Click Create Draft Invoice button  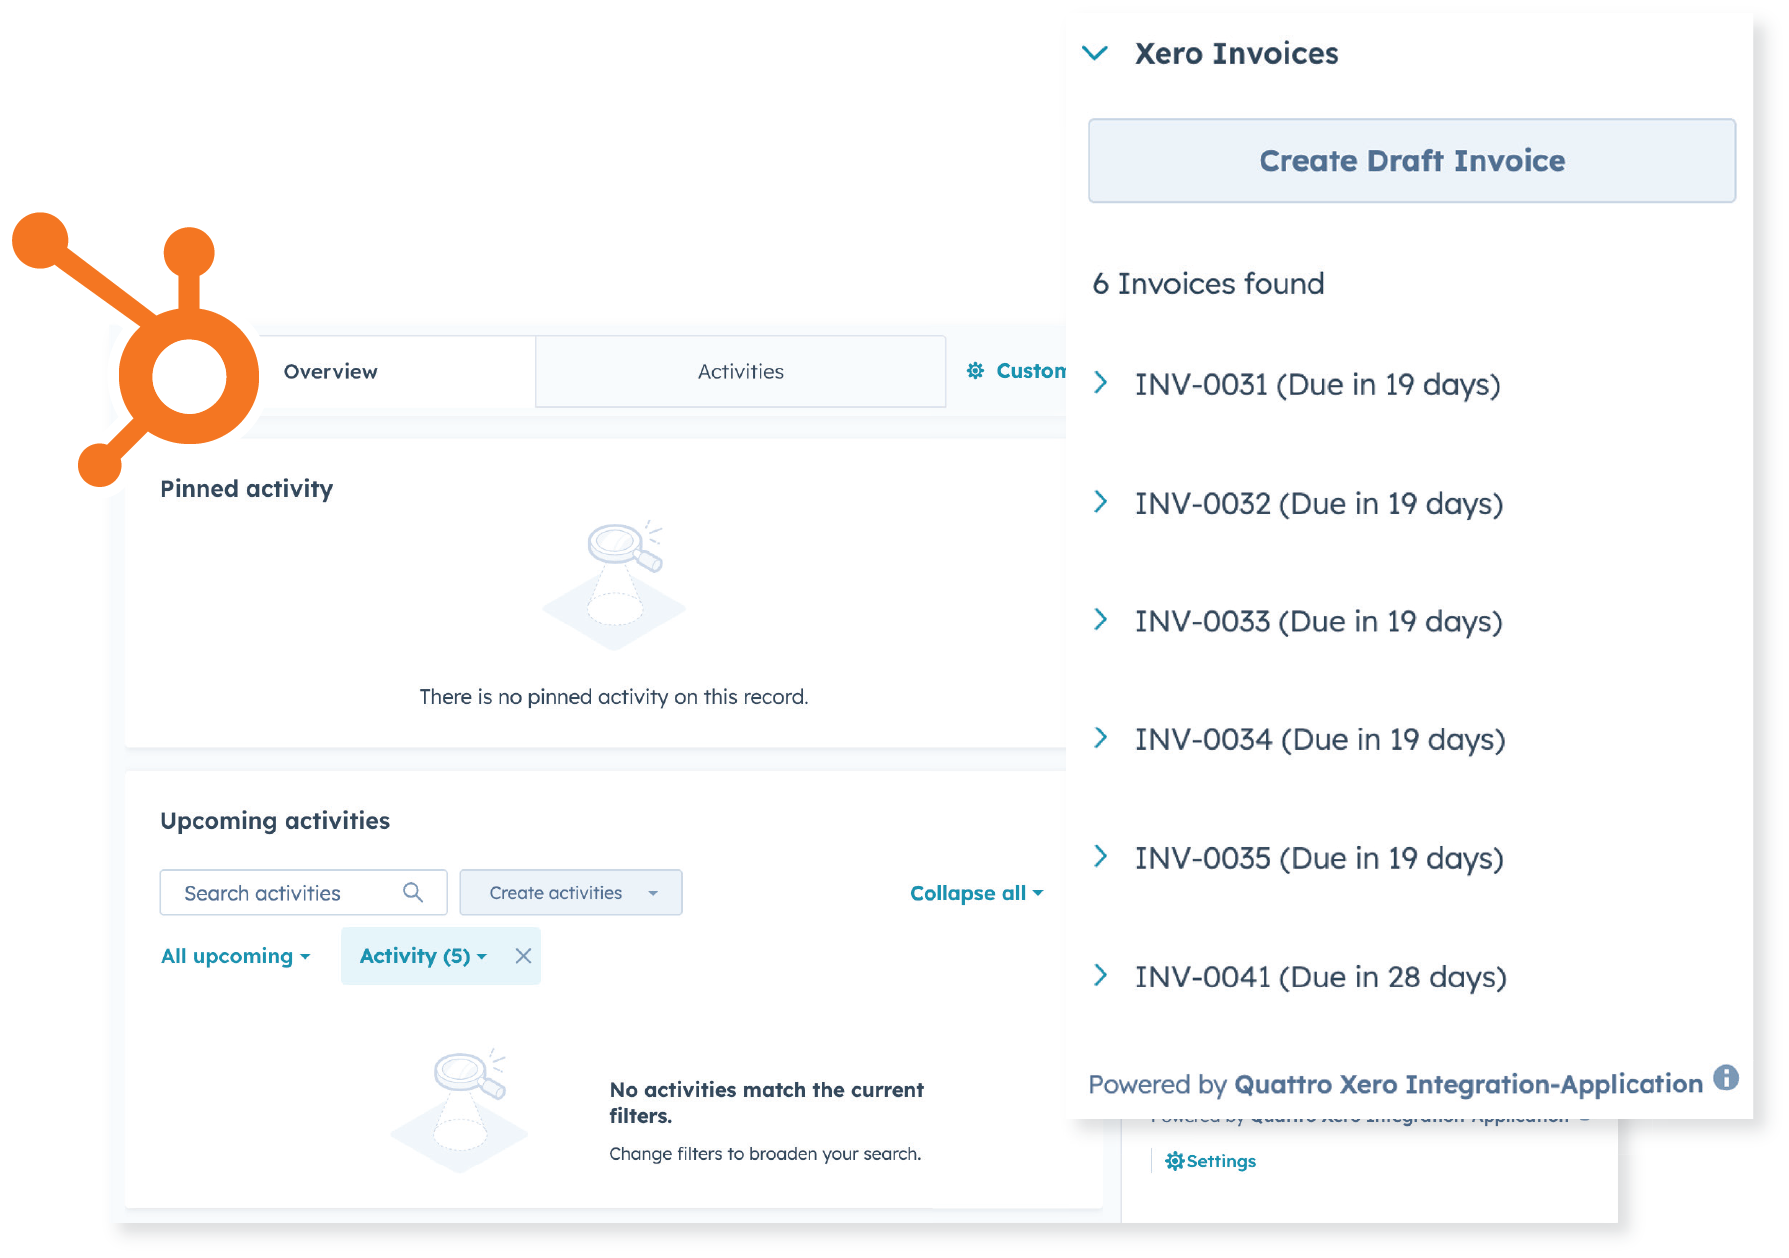click(x=1411, y=161)
